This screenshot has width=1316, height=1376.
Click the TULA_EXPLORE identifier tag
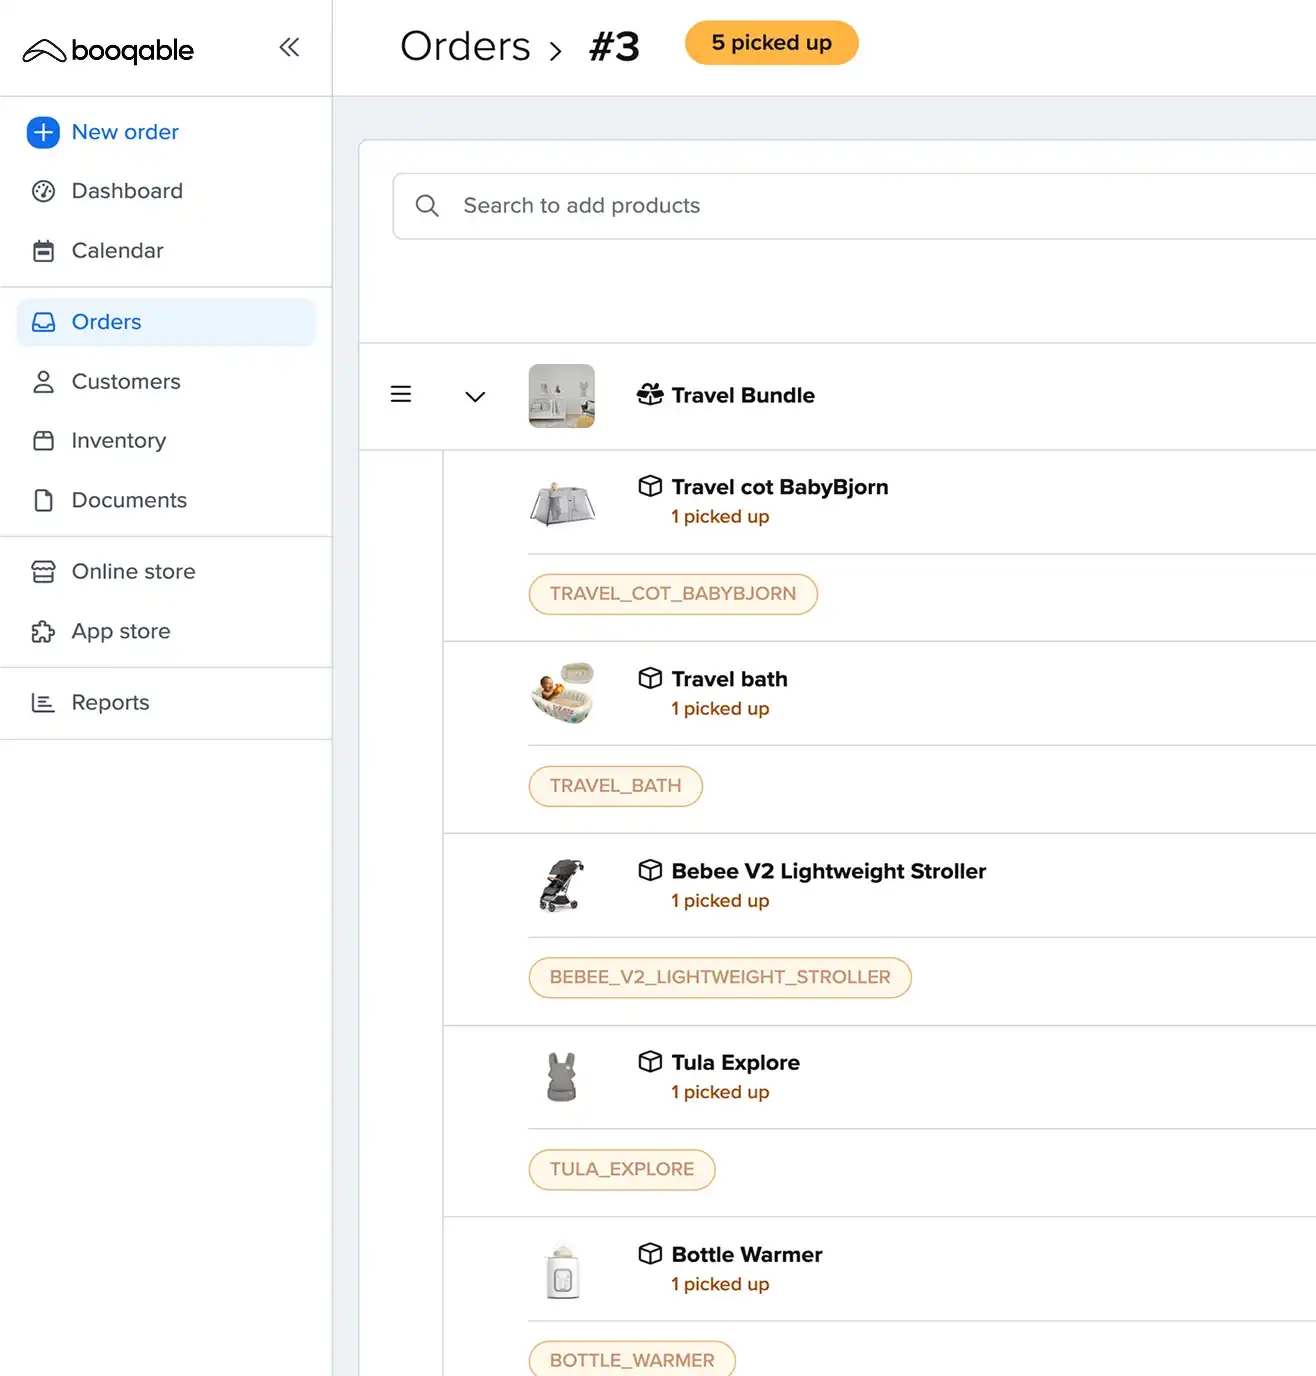click(621, 1170)
